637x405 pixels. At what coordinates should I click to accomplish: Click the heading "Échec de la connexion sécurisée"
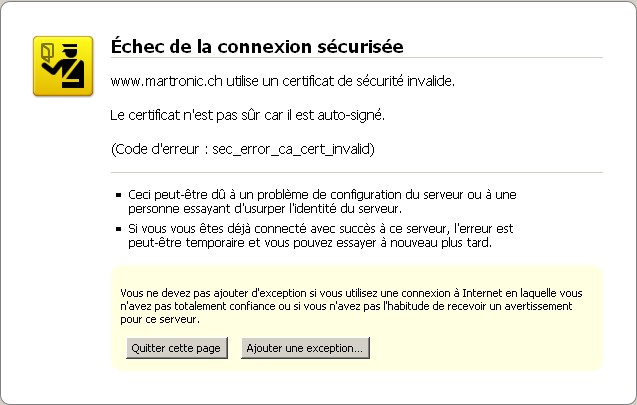(x=257, y=45)
